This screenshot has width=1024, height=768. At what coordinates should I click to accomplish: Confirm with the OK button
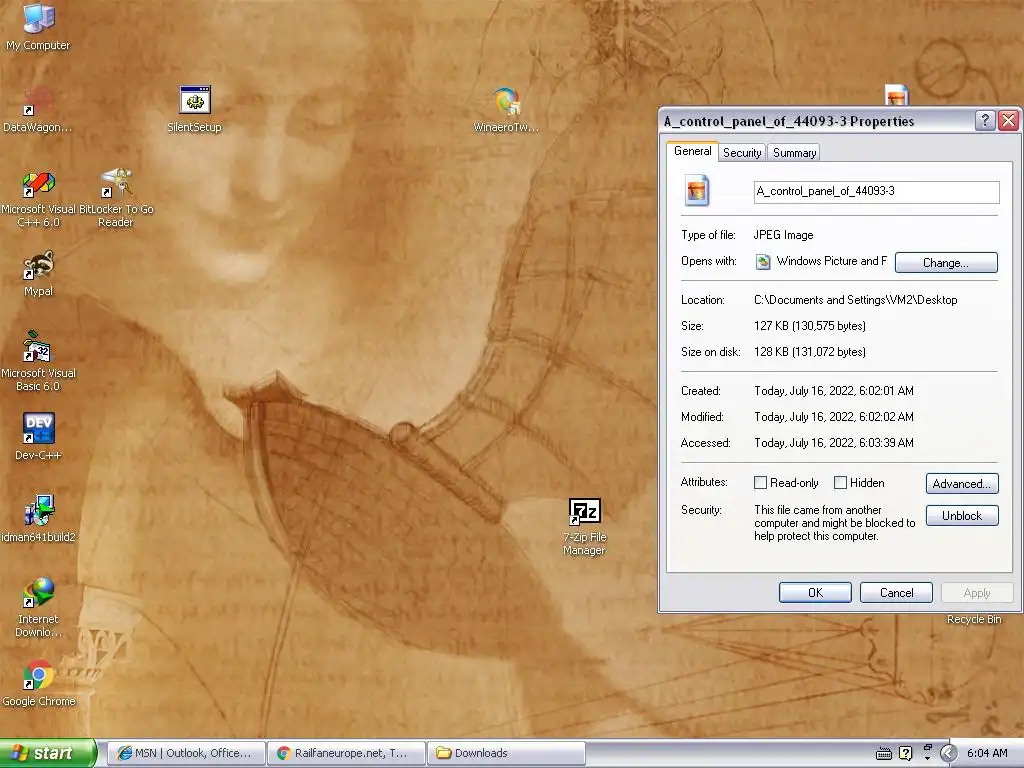[815, 592]
